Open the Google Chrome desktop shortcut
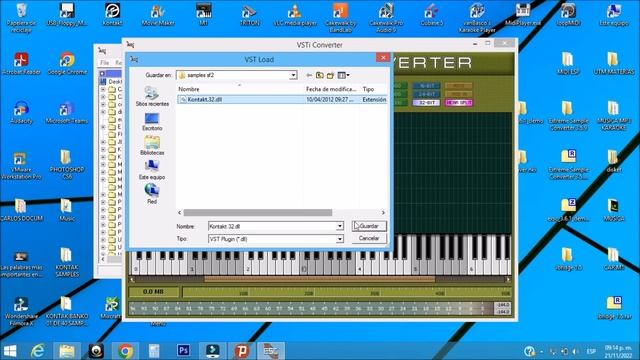 click(67, 64)
